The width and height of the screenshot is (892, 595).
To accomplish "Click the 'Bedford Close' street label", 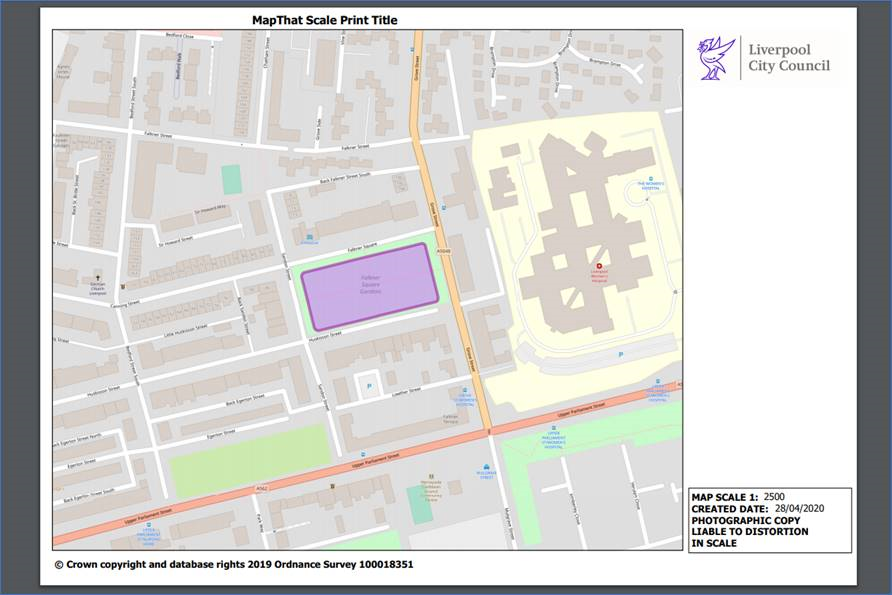I will tap(180, 35).
